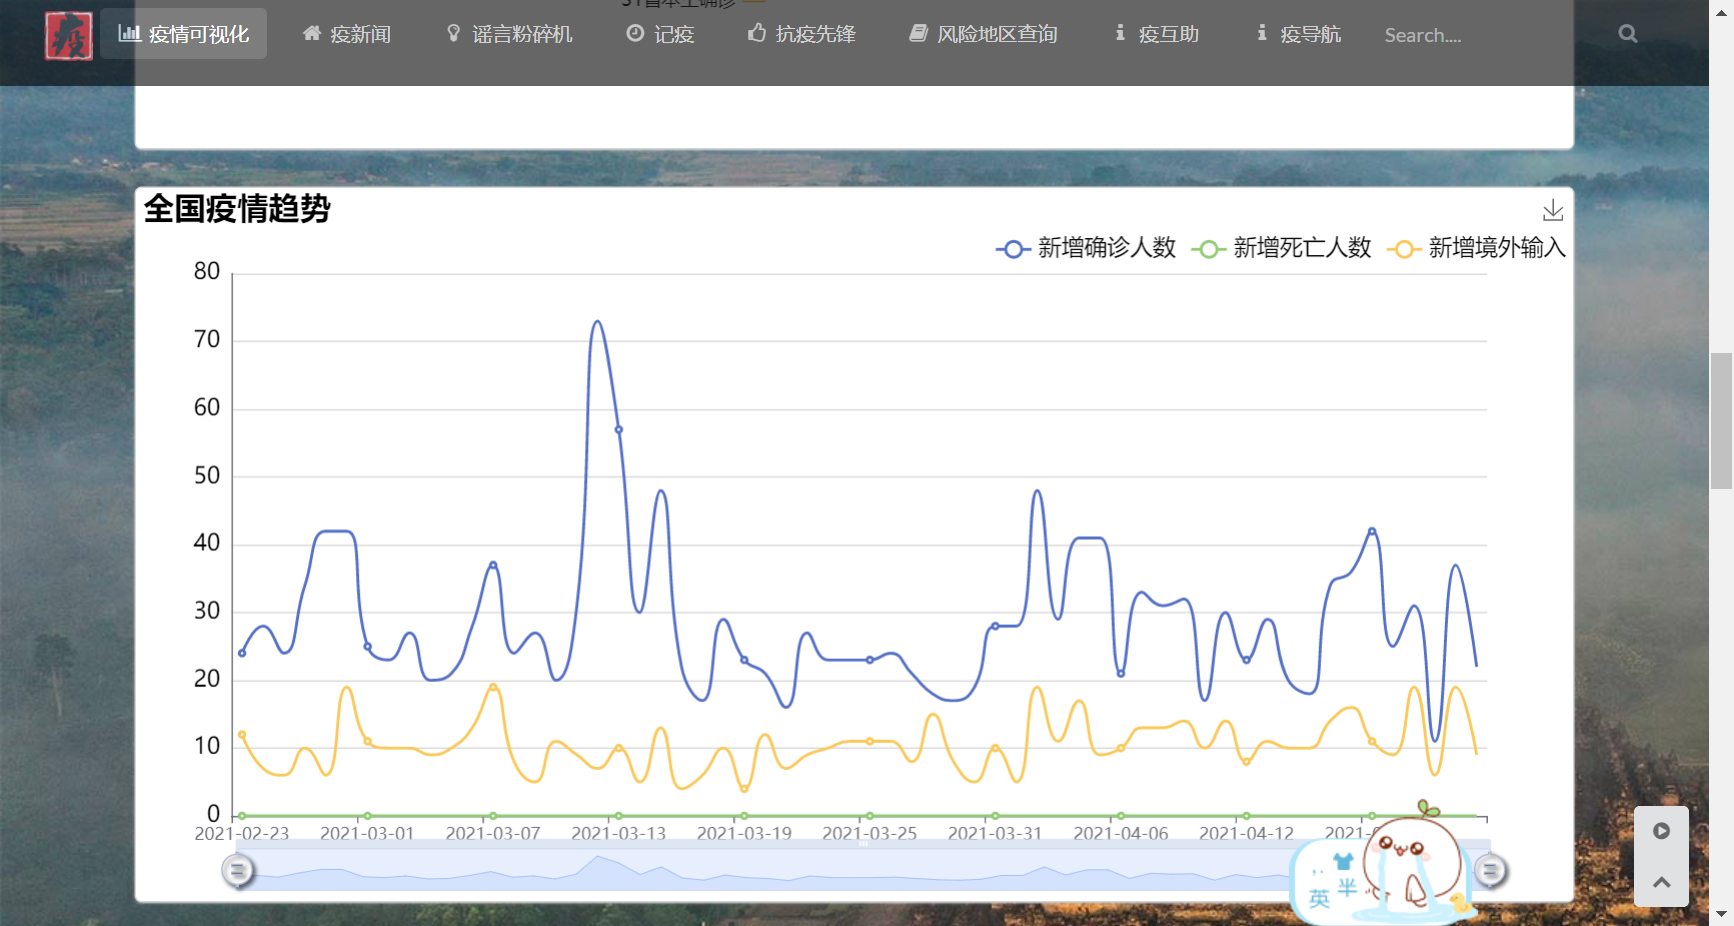Click the y-axis value 60

coord(207,408)
